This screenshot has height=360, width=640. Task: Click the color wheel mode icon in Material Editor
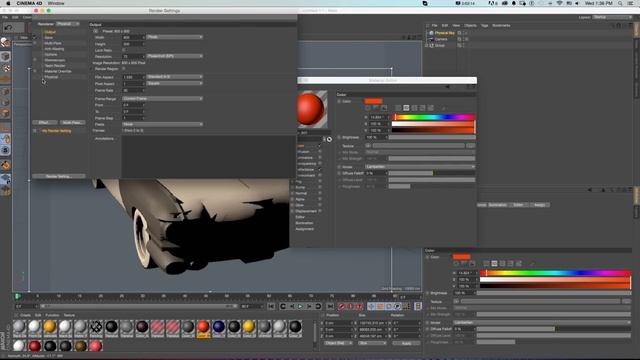pyautogui.click(x=368, y=108)
